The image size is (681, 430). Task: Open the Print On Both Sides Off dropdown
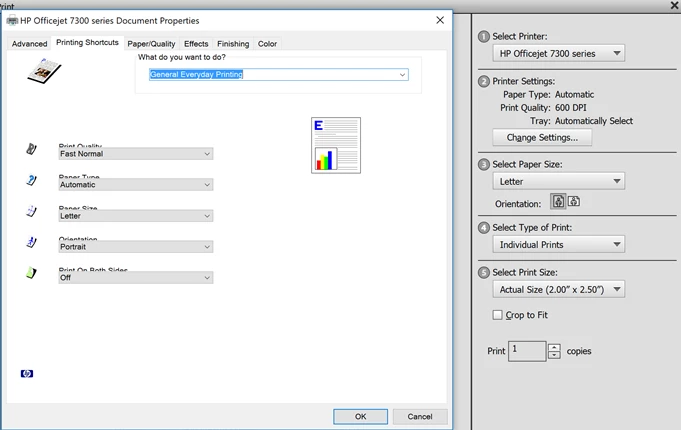tap(136, 278)
